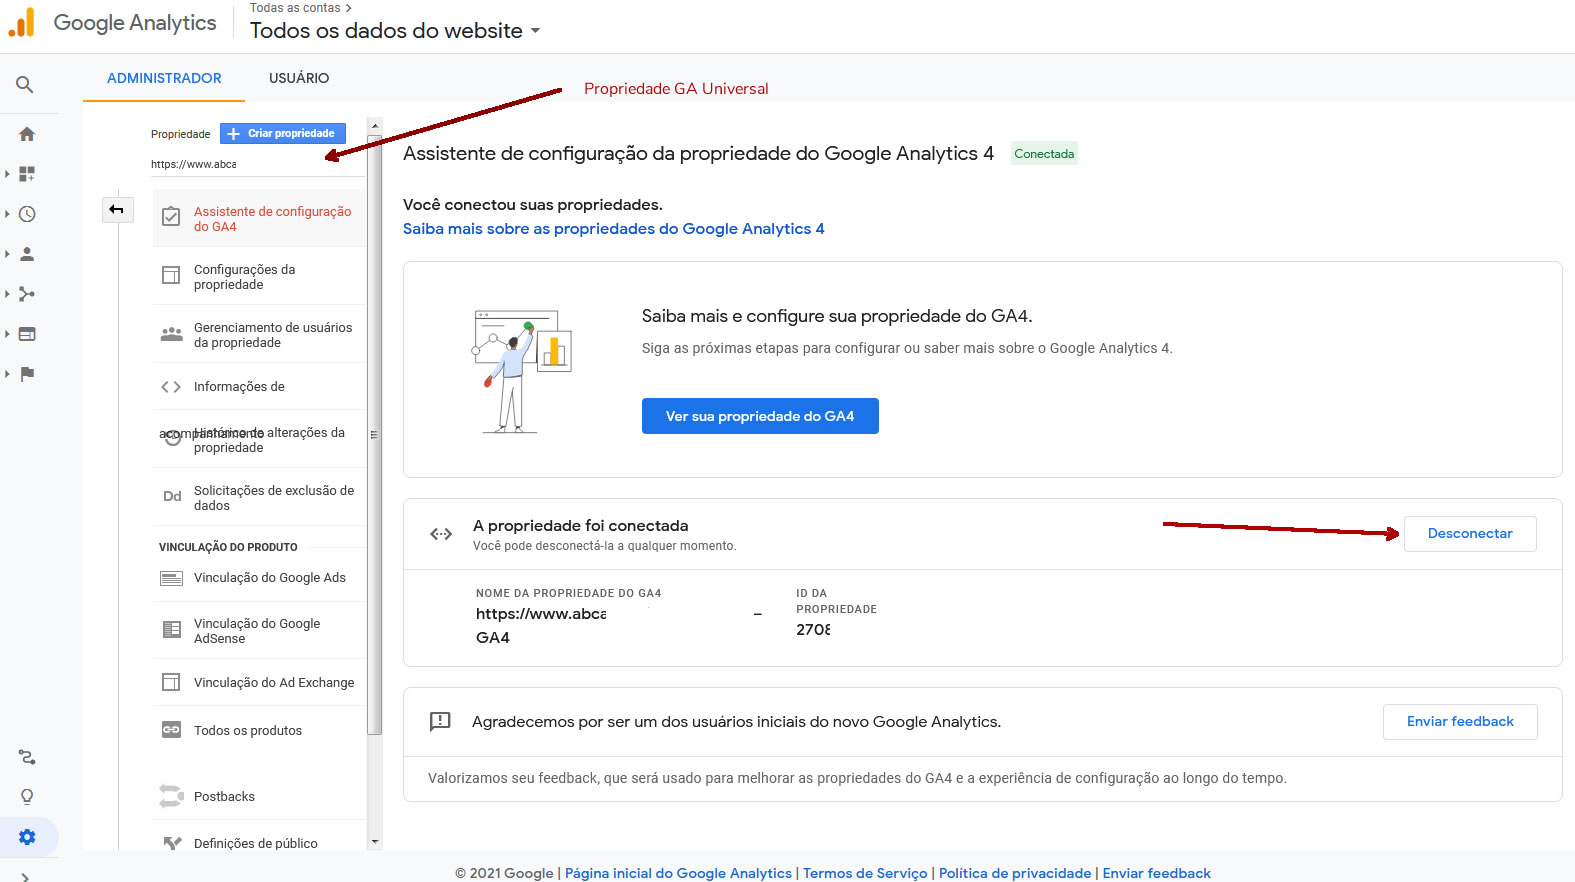Click the 'Enviar feedback' button in the card

[1460, 721]
